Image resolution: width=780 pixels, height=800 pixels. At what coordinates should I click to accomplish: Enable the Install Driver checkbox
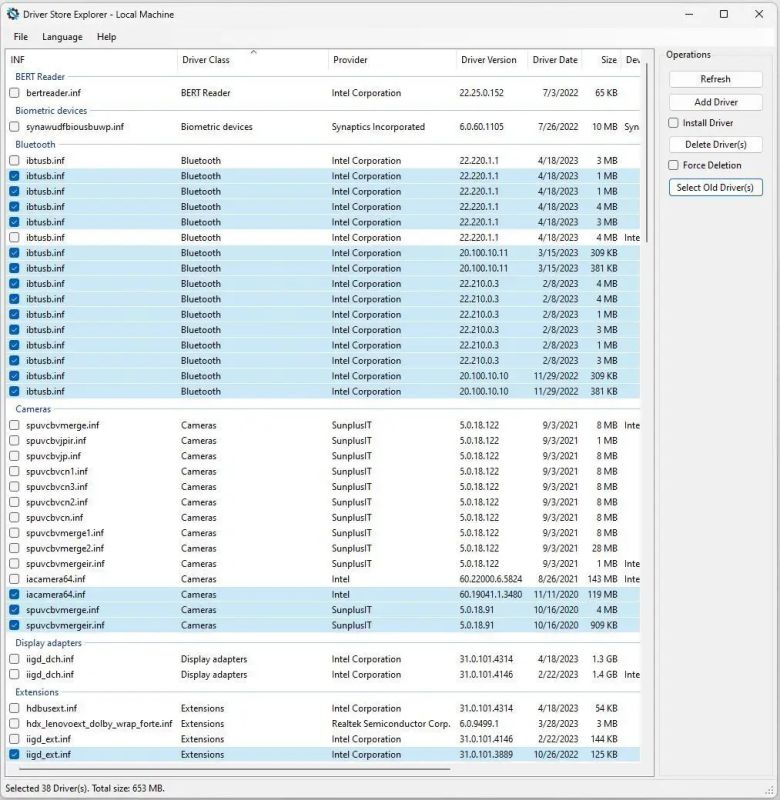[674, 123]
